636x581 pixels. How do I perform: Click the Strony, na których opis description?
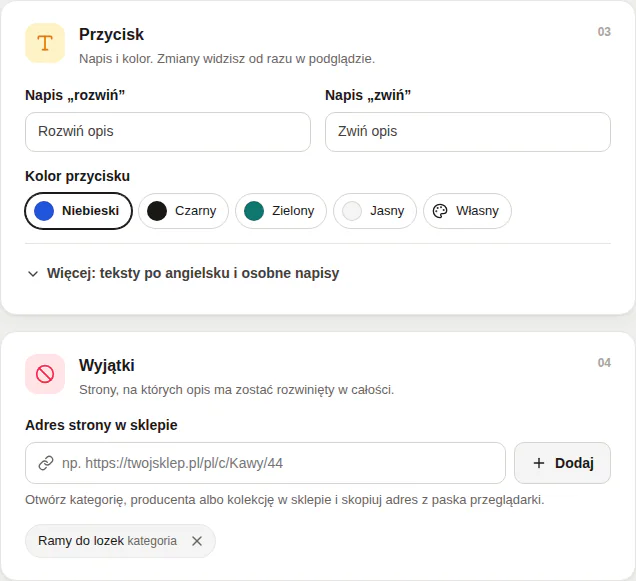[236, 390]
